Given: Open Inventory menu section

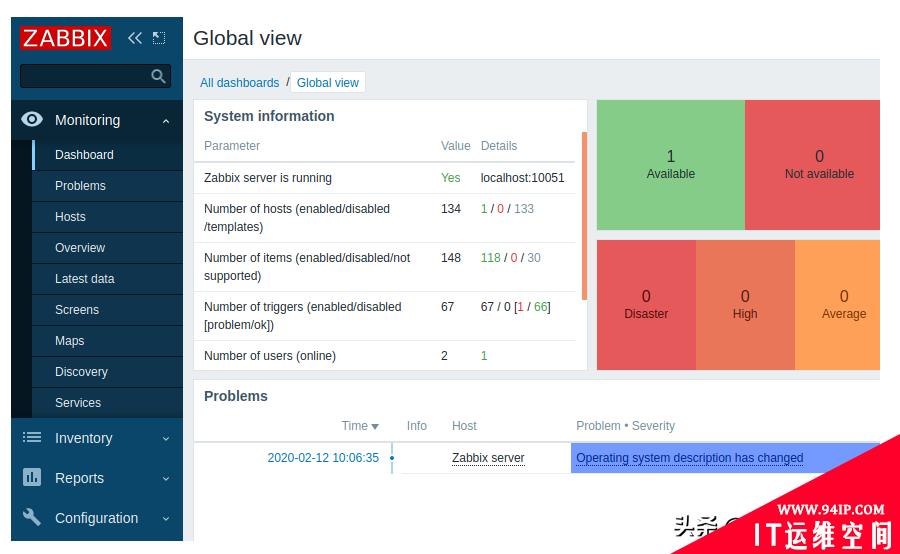Looking at the screenshot, I should coord(96,438).
